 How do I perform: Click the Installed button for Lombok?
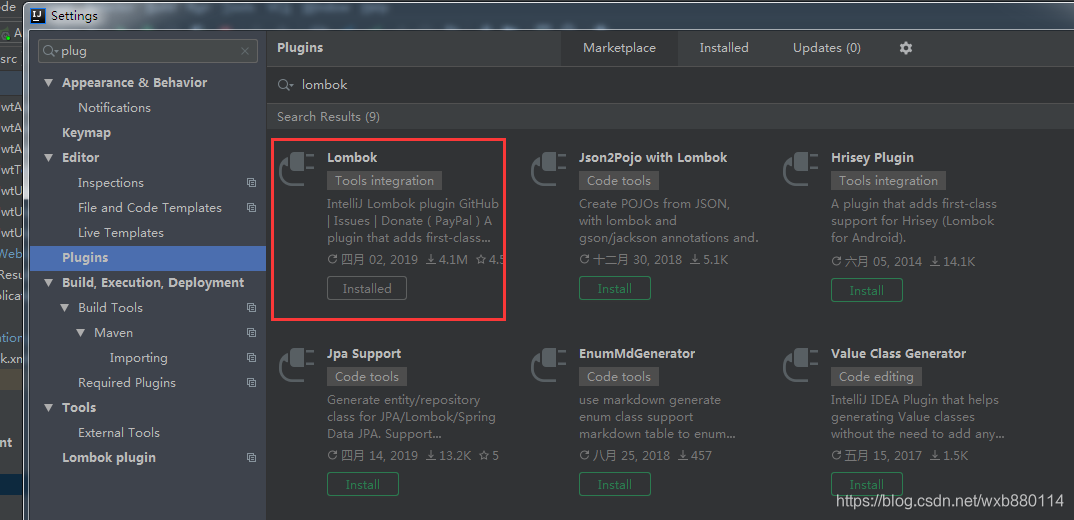[367, 288]
